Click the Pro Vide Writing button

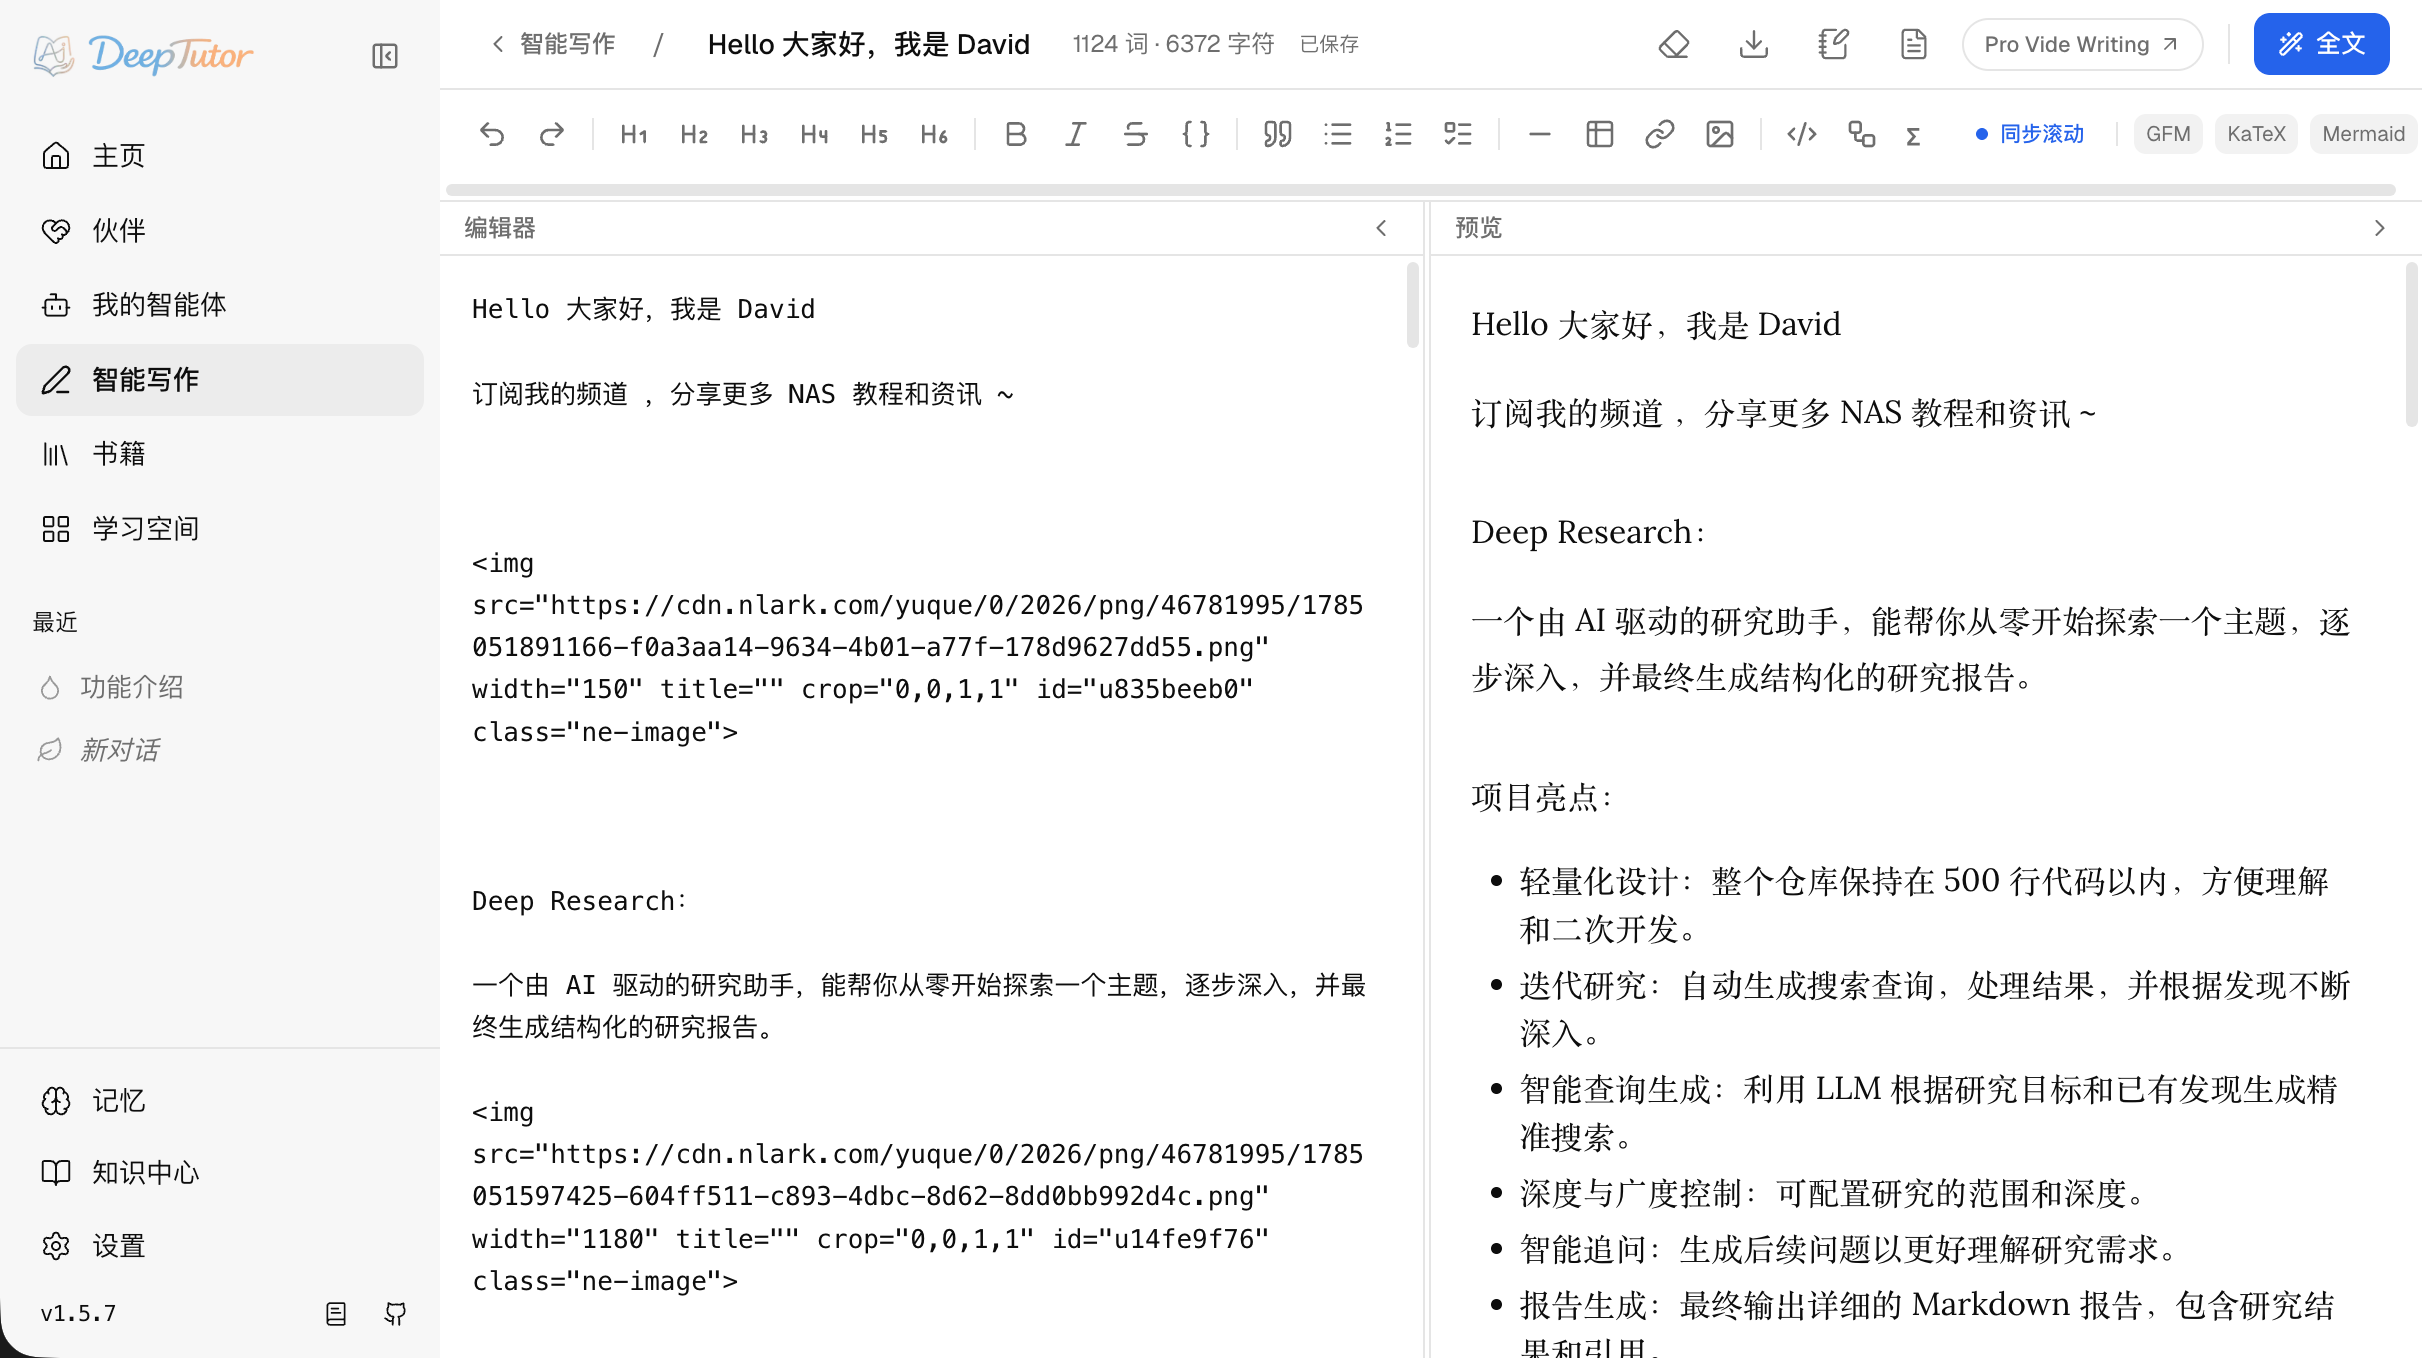click(2082, 44)
